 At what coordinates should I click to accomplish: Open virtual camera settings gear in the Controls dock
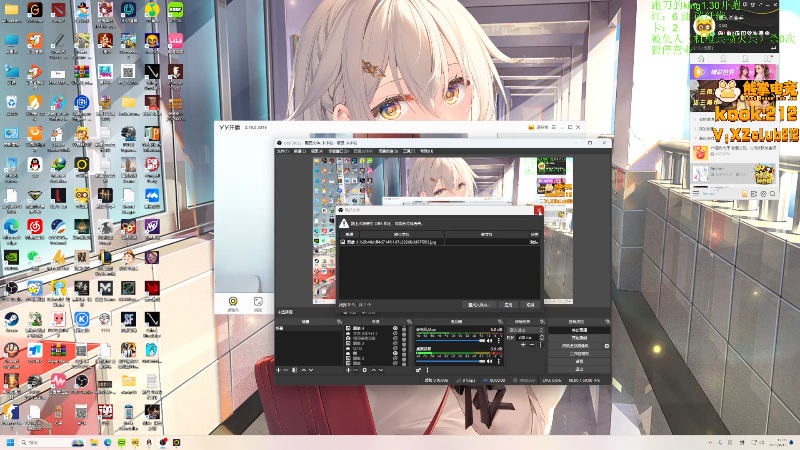[607, 346]
